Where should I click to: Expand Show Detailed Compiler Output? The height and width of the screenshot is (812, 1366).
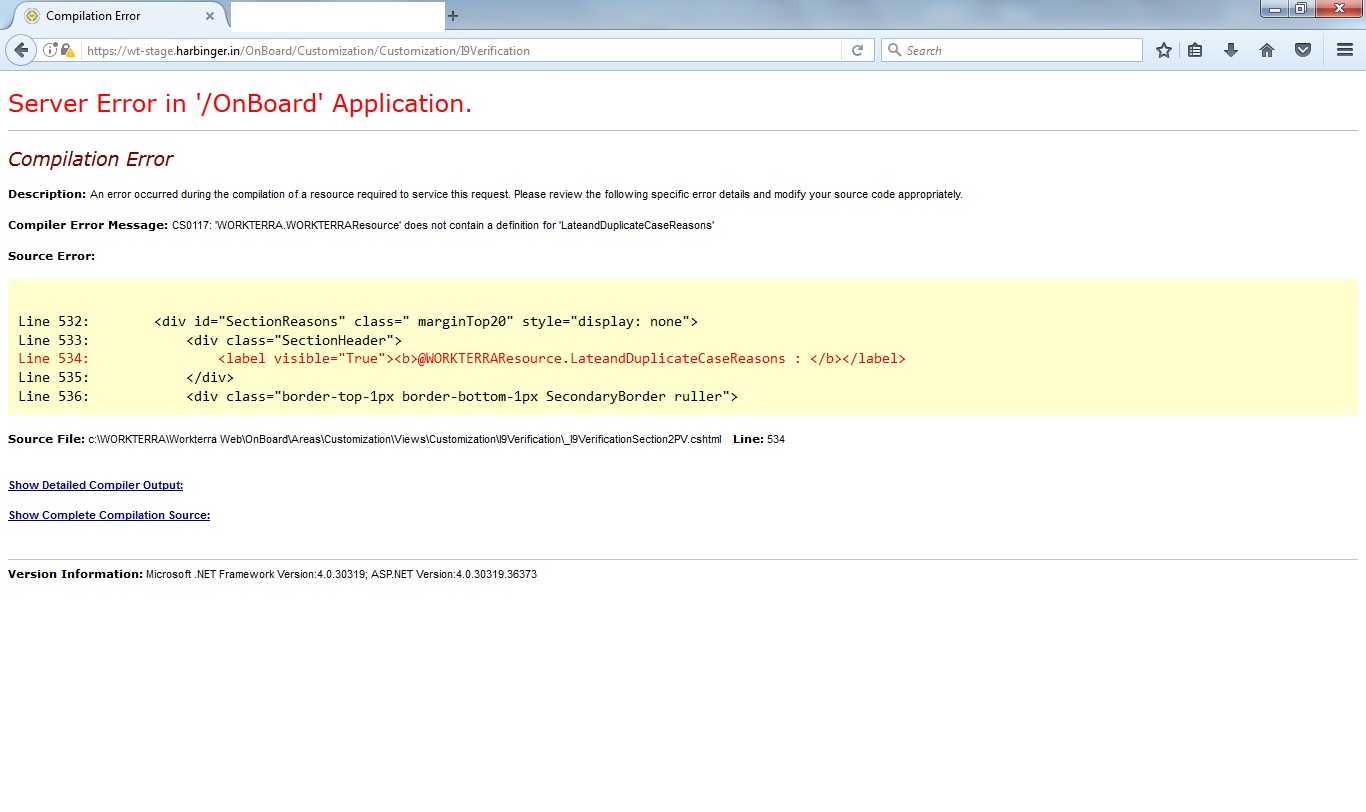(x=95, y=485)
